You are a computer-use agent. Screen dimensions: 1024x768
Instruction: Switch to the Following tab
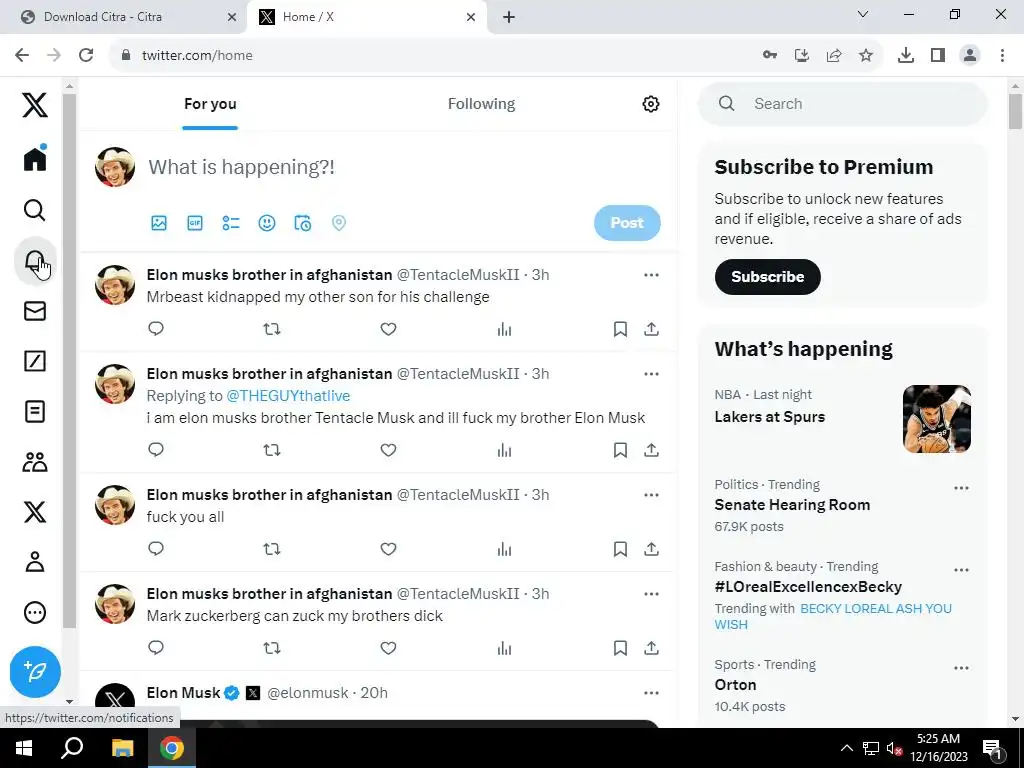[481, 104]
